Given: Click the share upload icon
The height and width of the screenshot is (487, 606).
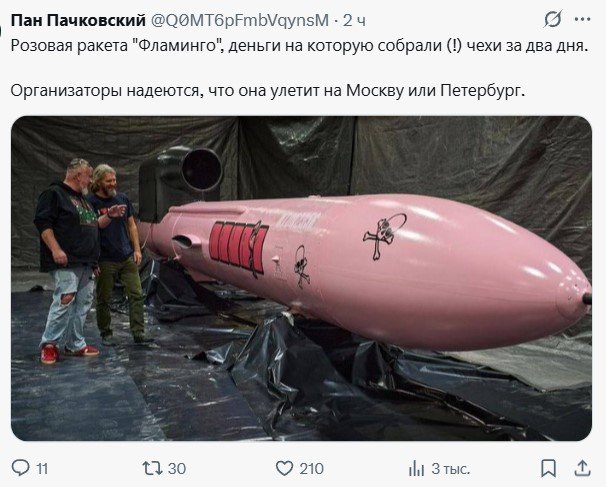Looking at the screenshot, I should coord(582,468).
